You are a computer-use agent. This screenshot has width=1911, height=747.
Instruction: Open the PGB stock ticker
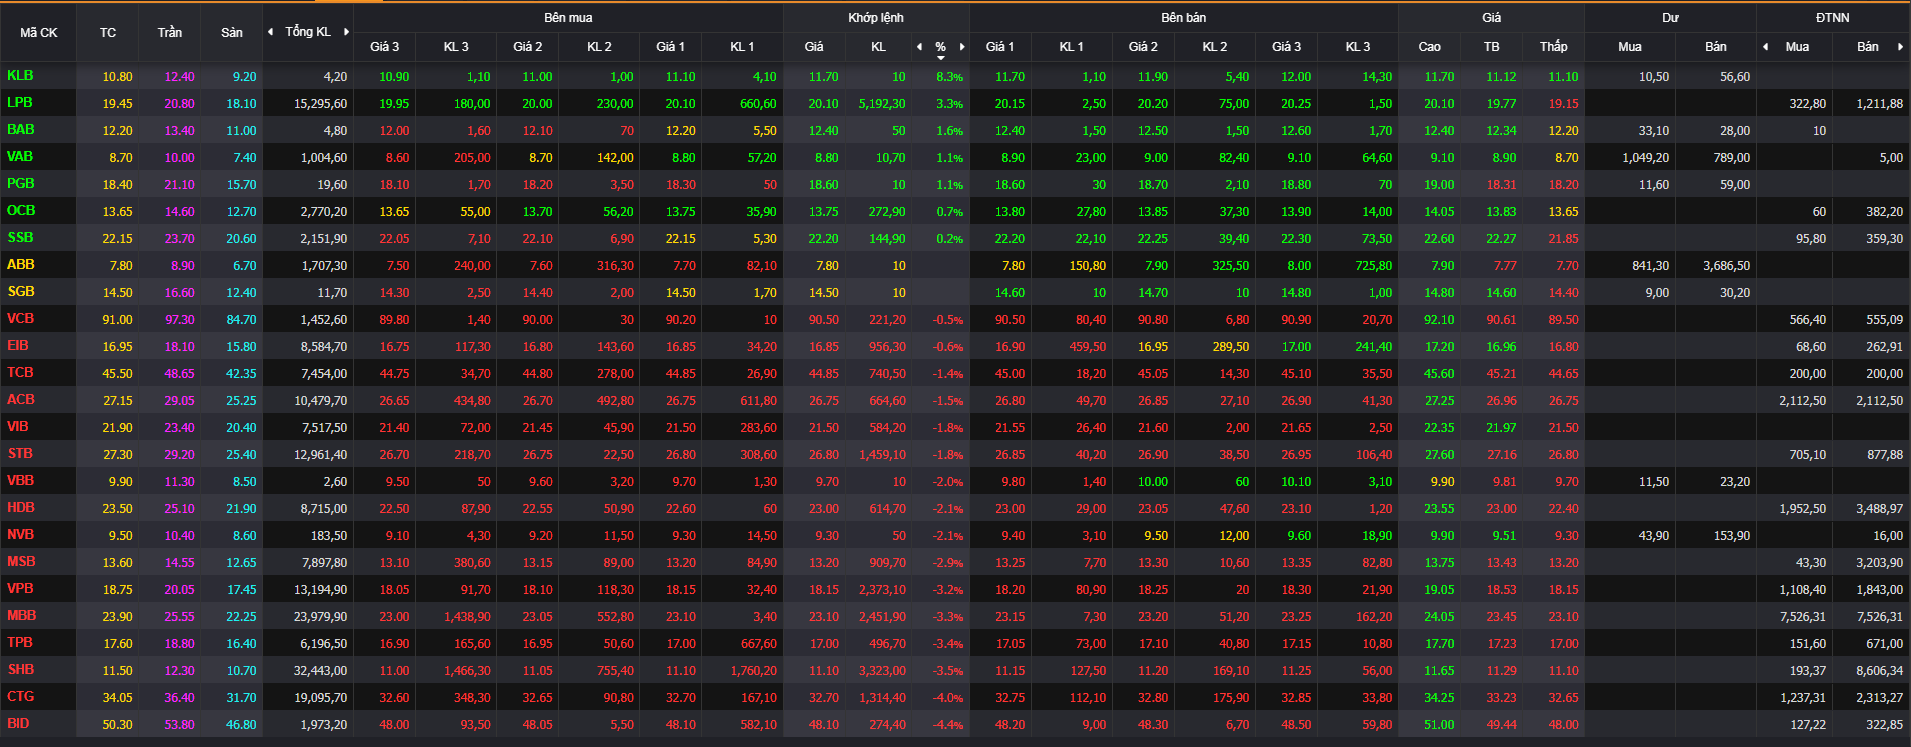20,183
